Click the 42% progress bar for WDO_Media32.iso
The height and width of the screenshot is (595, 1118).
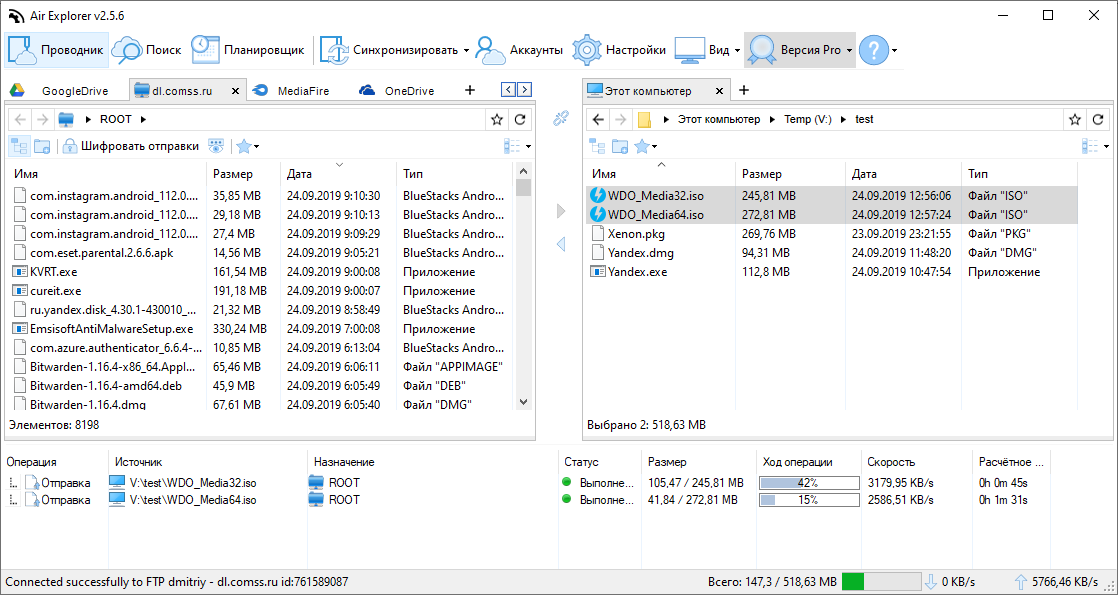coord(809,483)
